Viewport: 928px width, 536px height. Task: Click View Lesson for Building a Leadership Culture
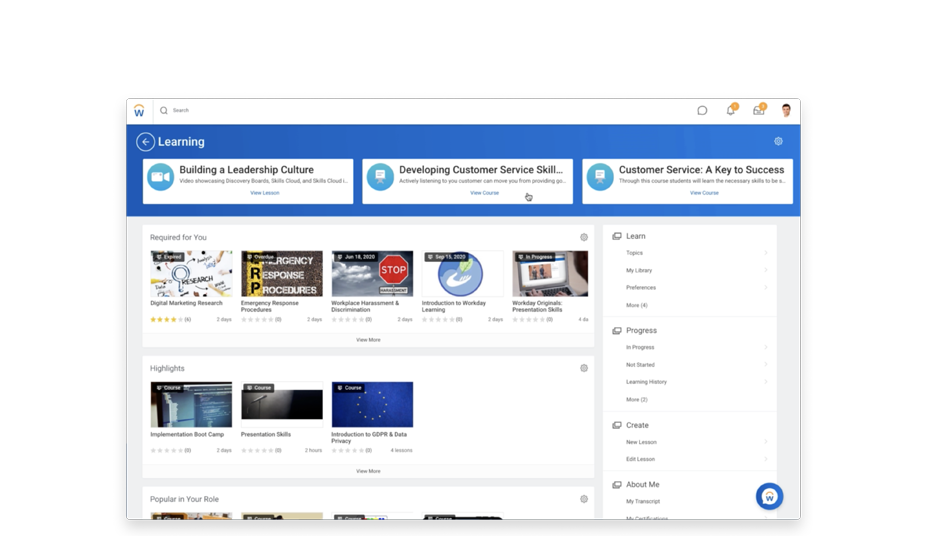(x=264, y=193)
